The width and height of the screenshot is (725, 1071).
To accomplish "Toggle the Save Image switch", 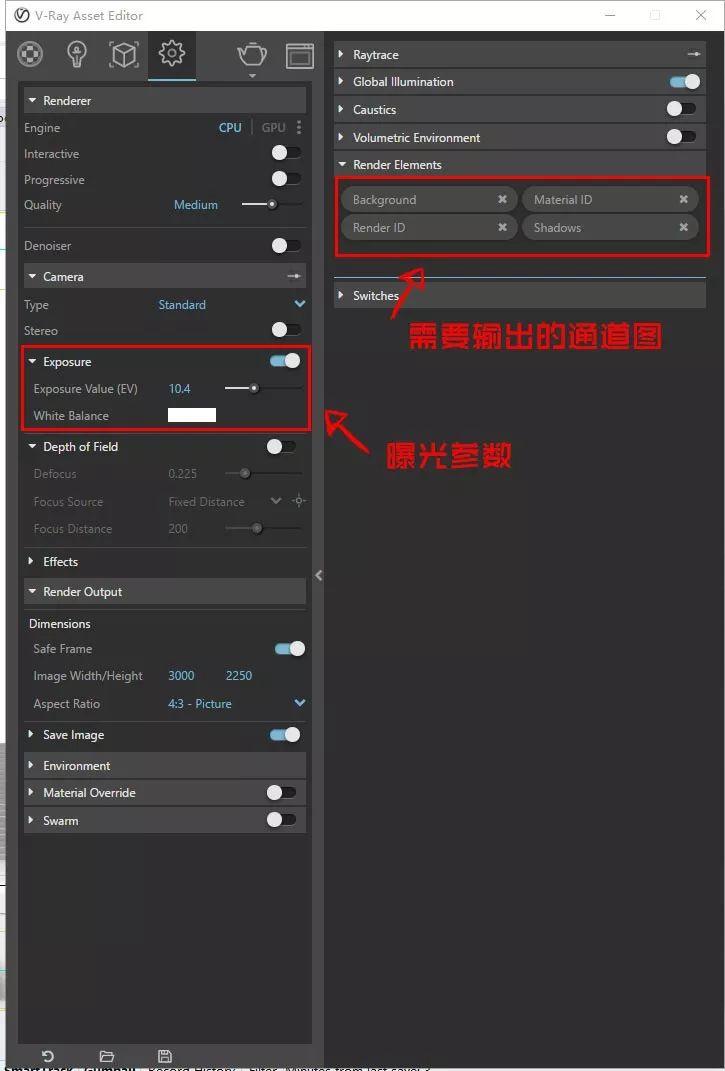I will [x=286, y=735].
